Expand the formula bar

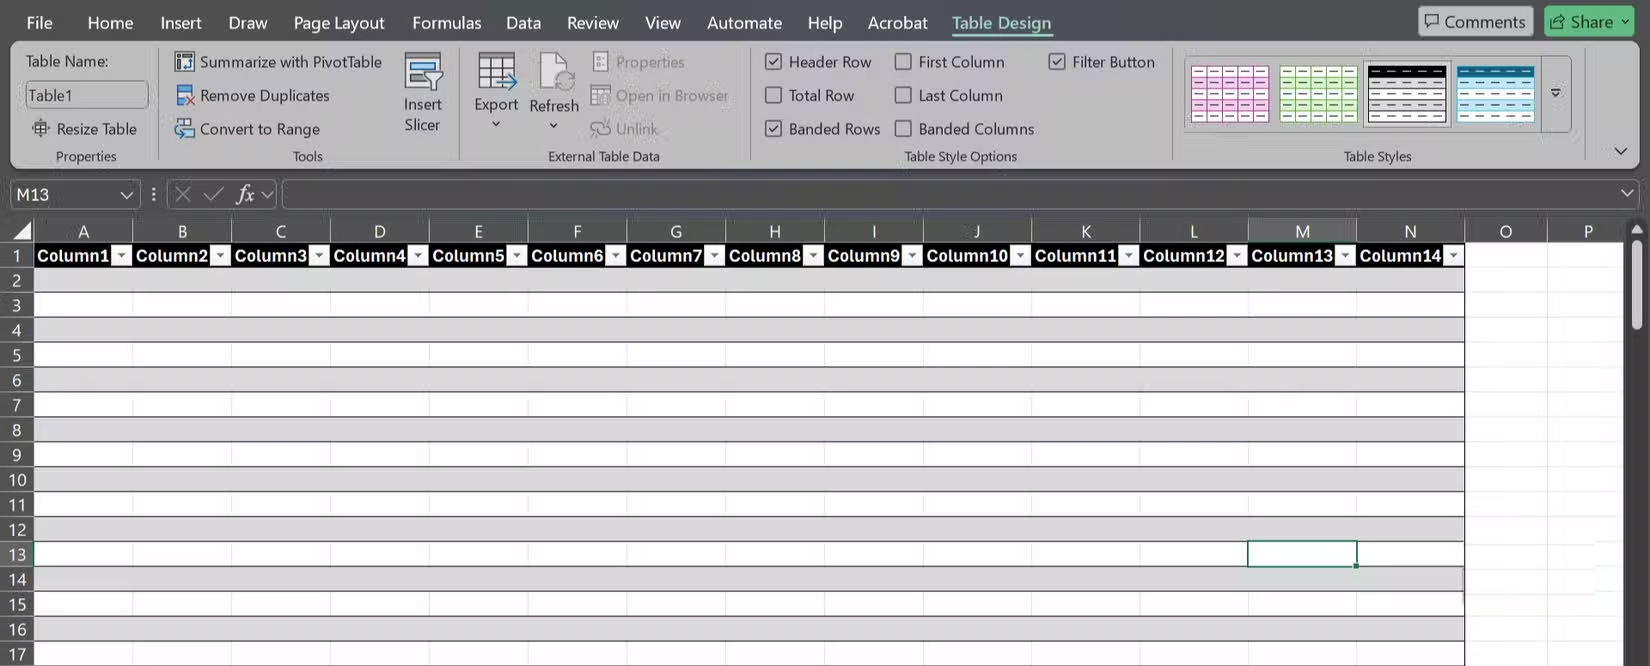(1627, 193)
